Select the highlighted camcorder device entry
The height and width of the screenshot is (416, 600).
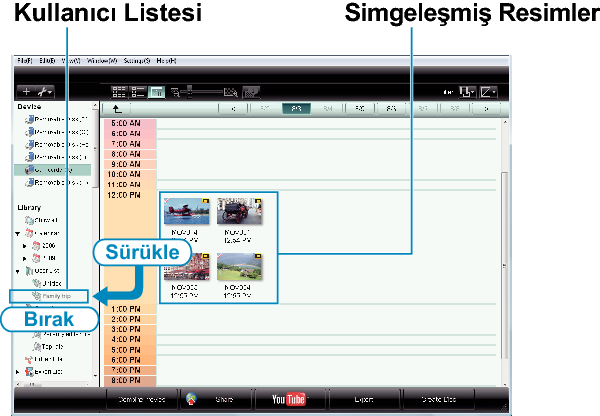tap(52, 170)
